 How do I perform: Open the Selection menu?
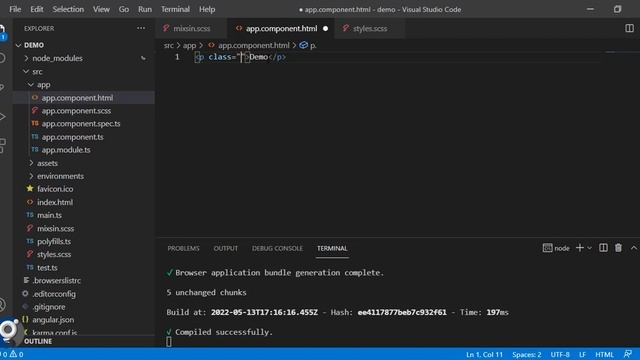click(68, 9)
